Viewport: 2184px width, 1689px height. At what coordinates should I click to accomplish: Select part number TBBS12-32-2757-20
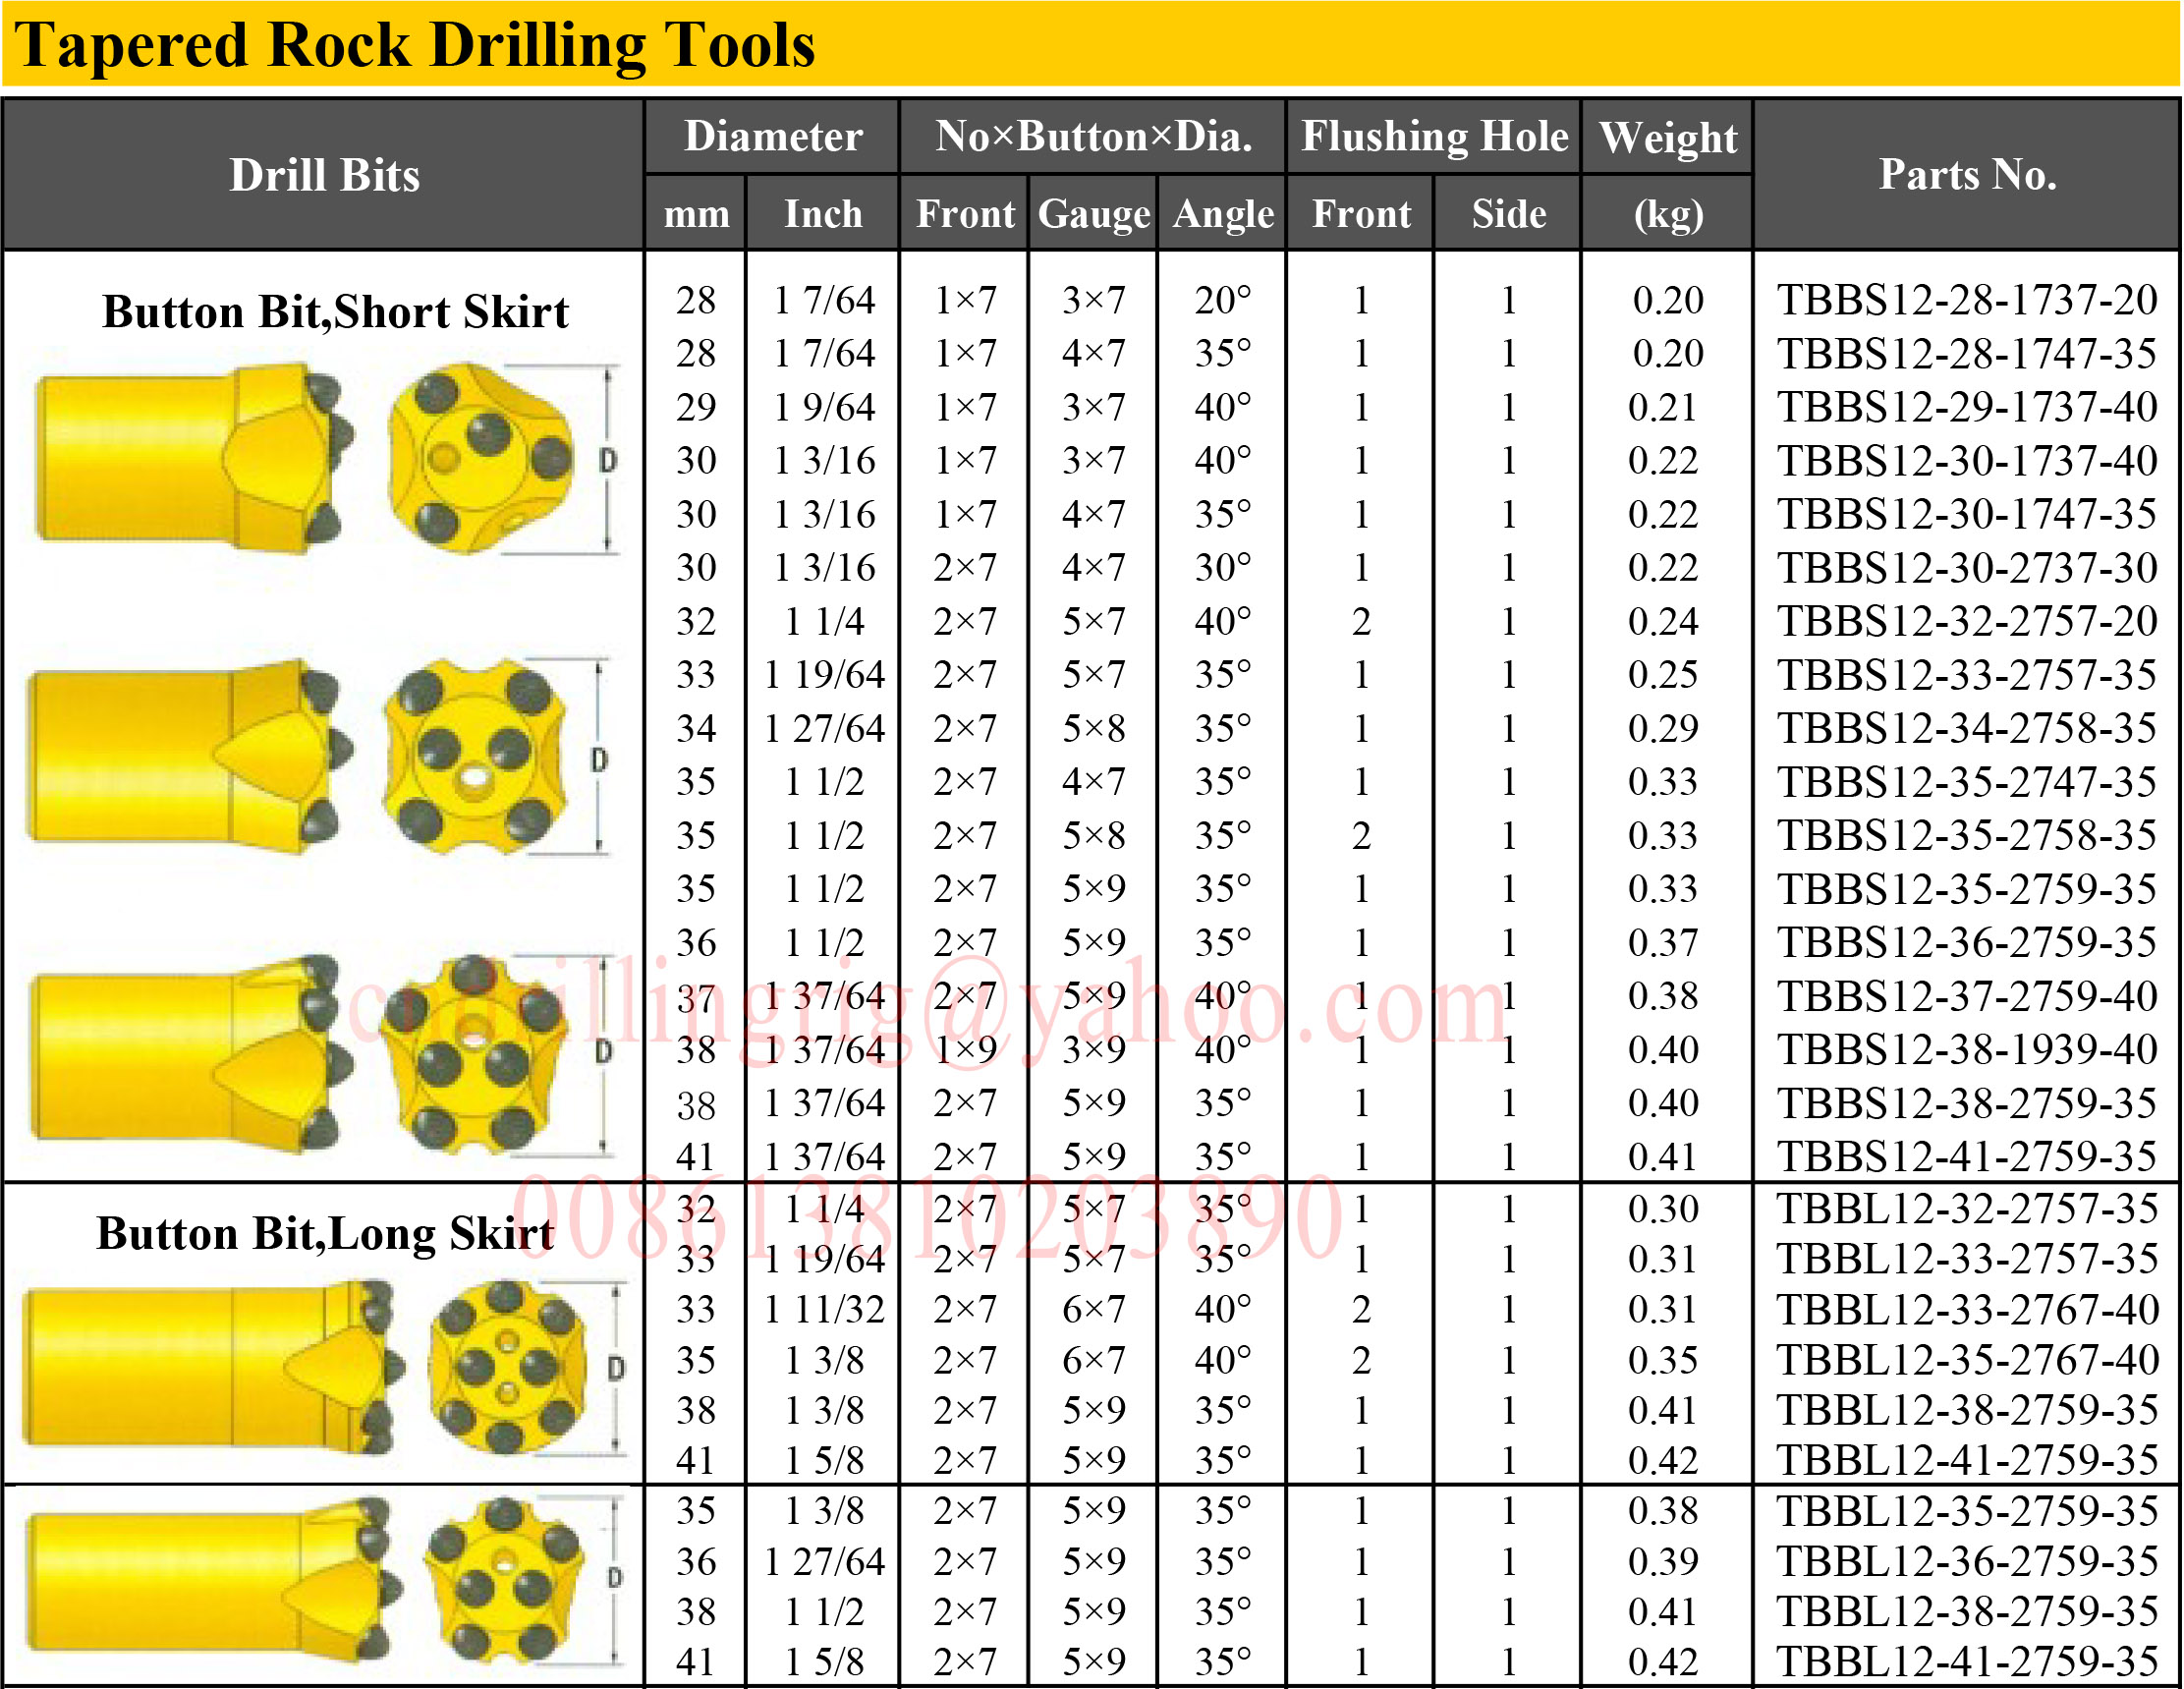(x=1966, y=621)
